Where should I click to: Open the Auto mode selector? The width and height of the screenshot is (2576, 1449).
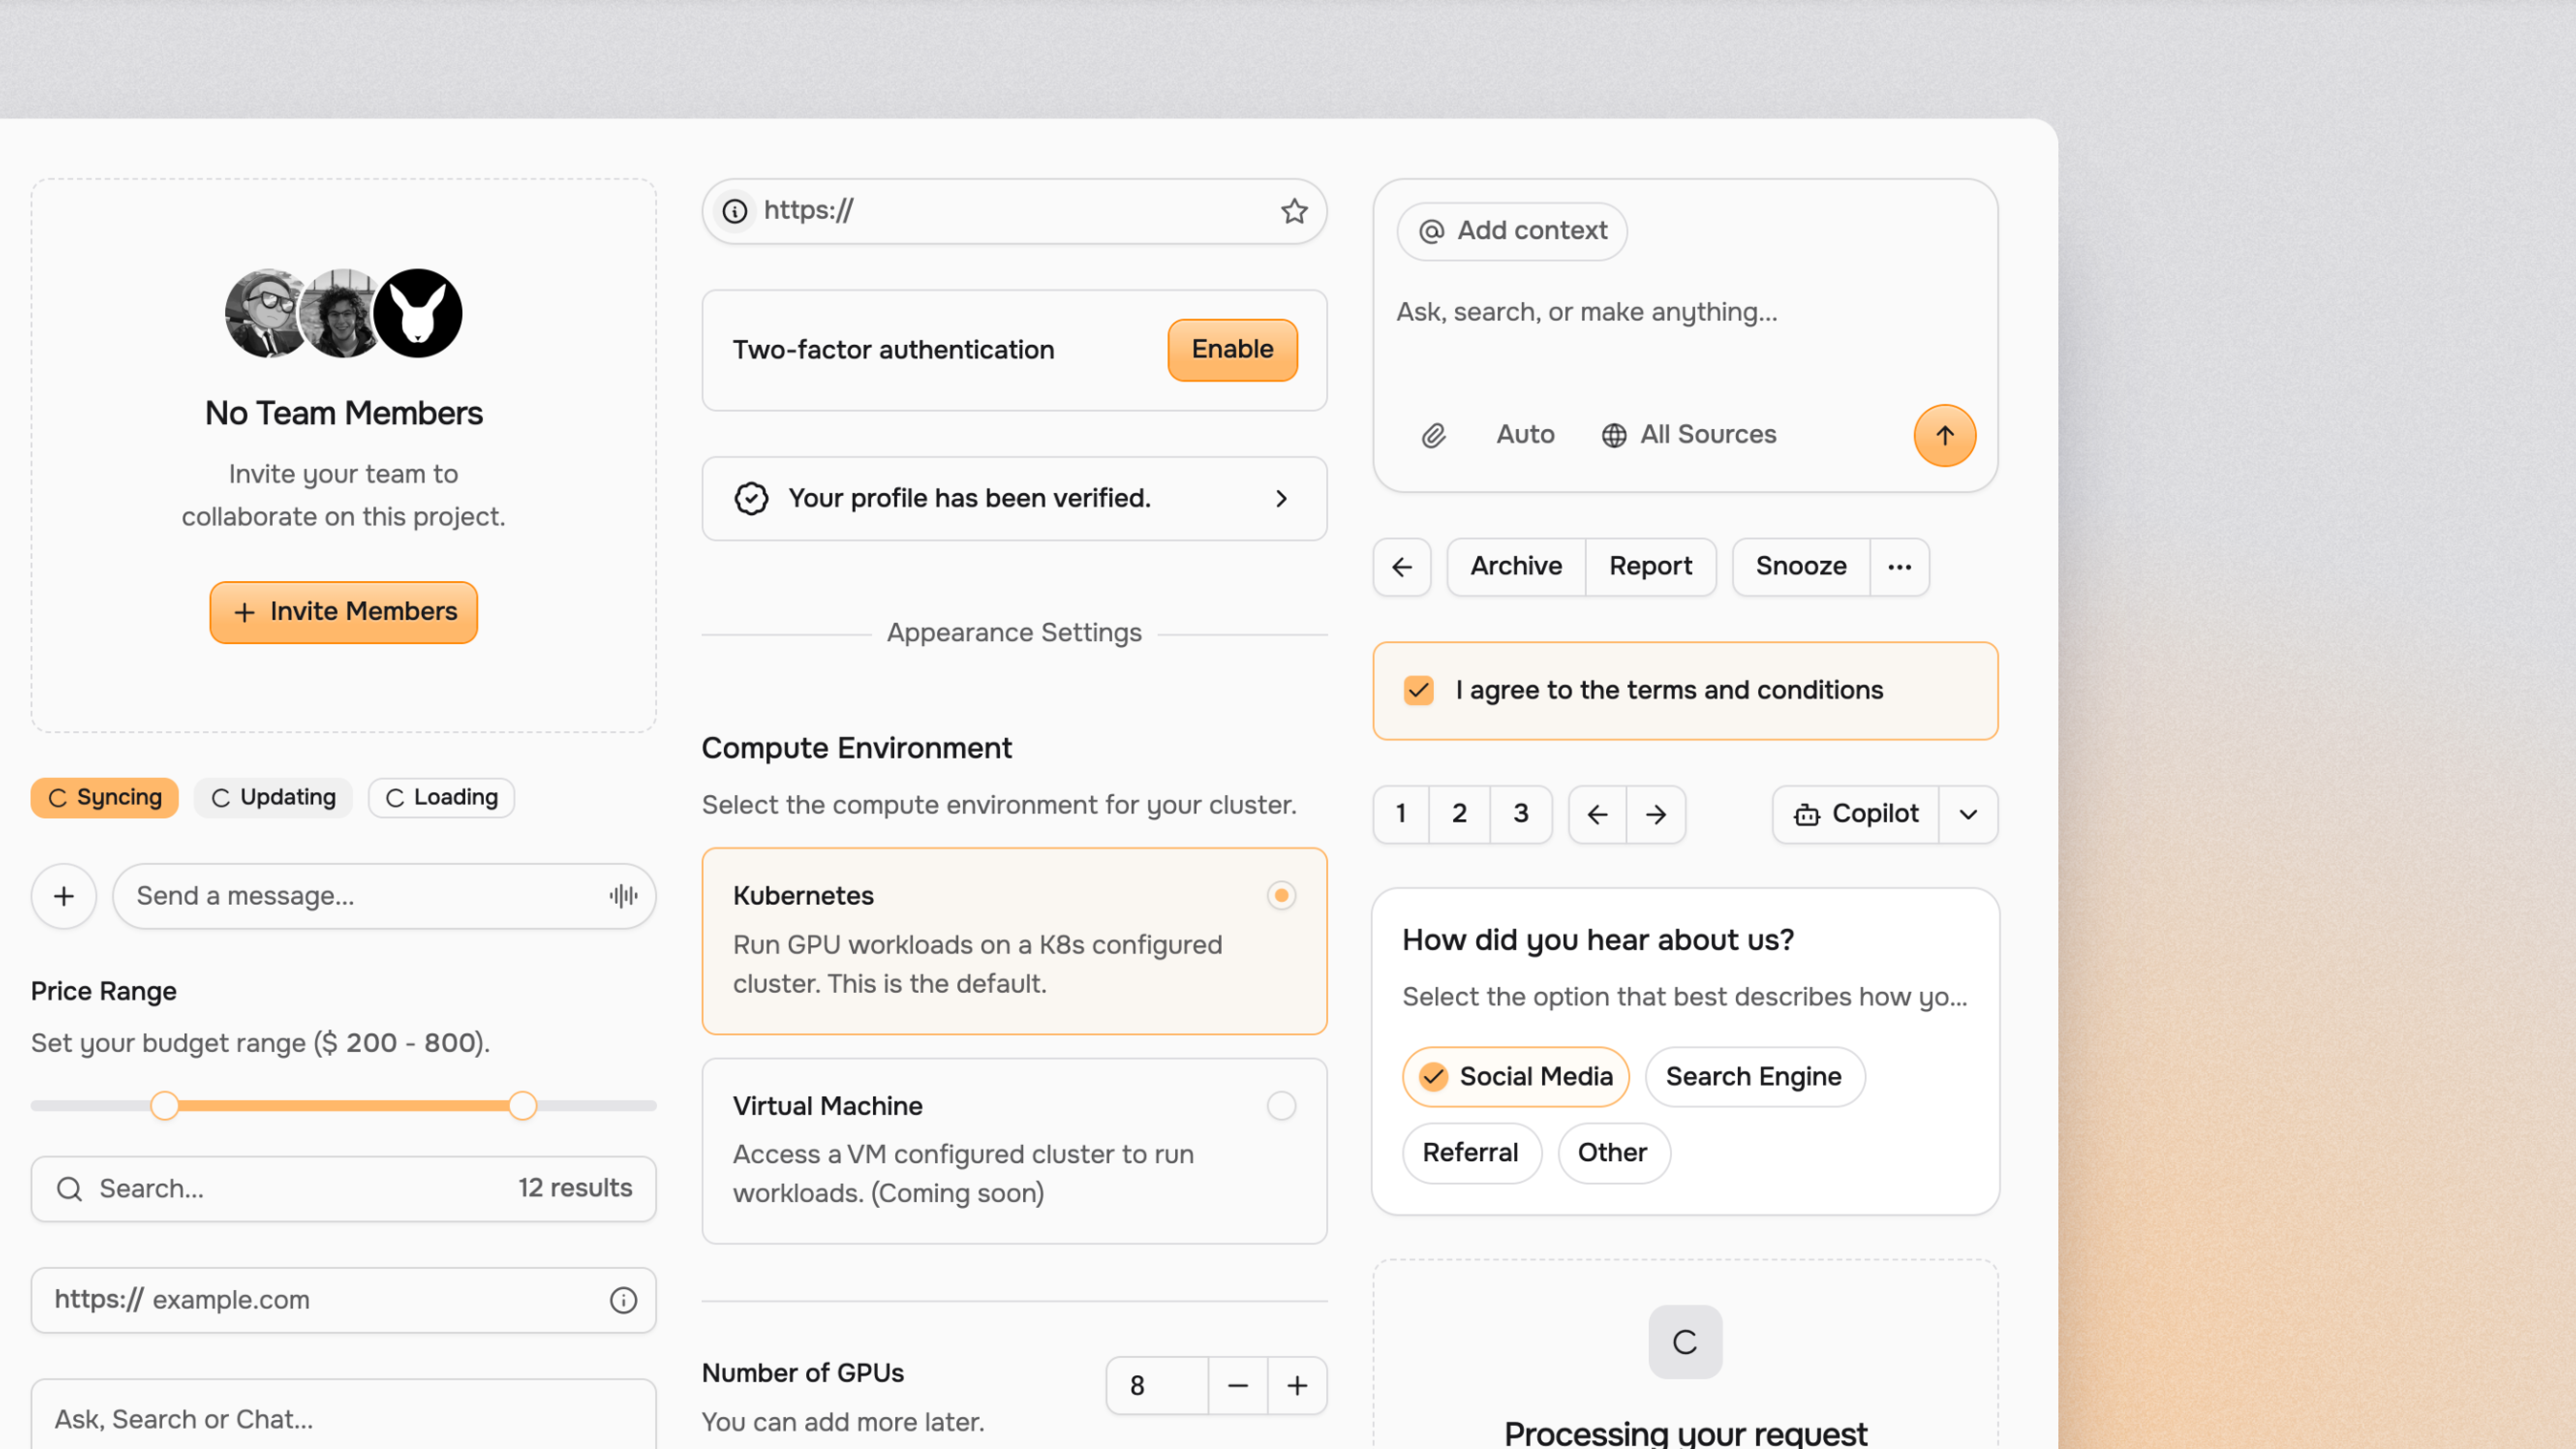[x=1524, y=435]
